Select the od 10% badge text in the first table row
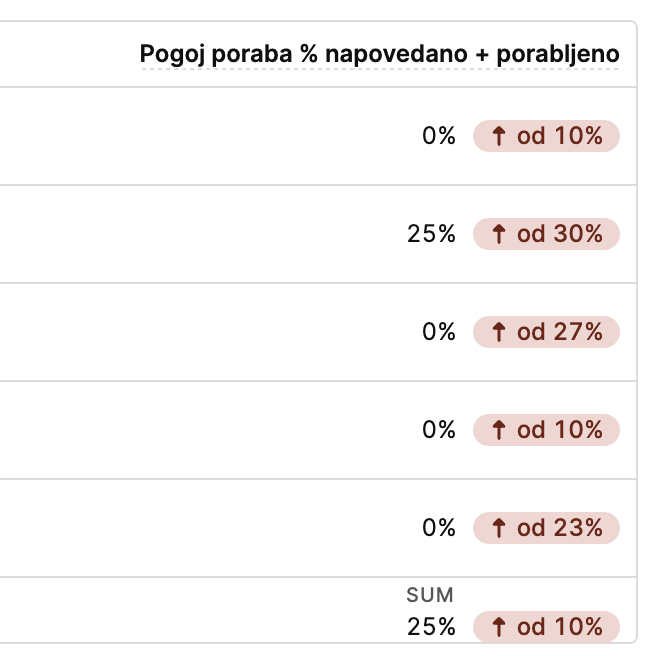This screenshot has height=656, width=658. click(x=560, y=136)
